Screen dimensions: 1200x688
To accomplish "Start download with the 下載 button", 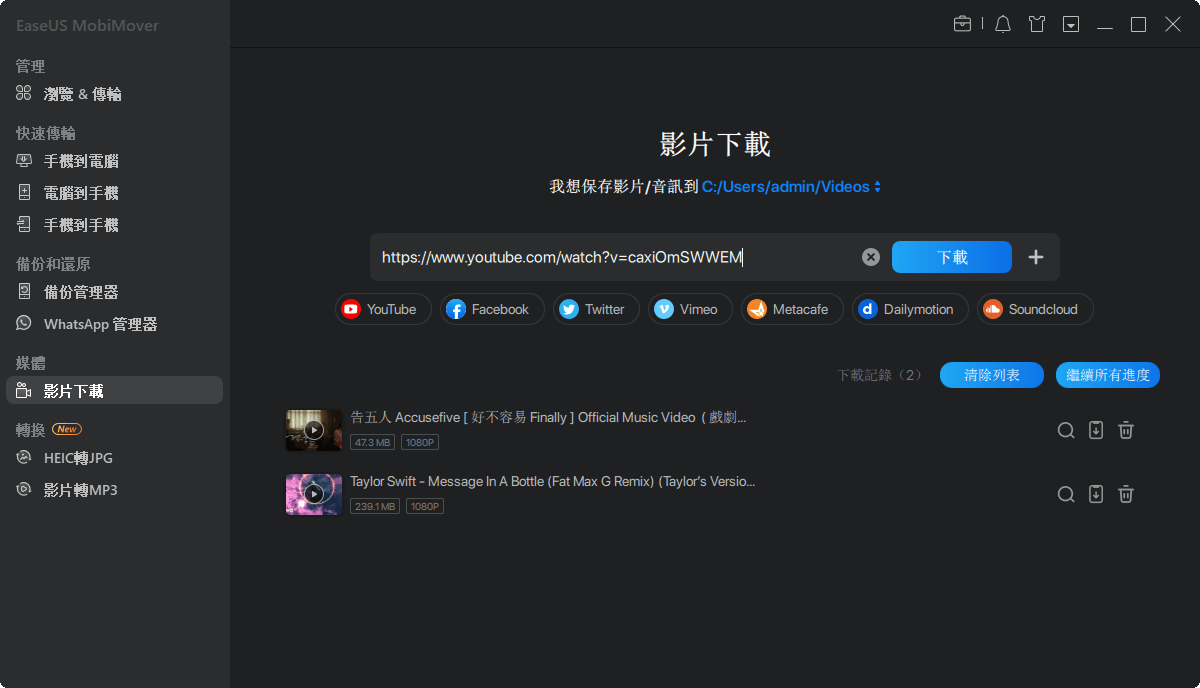I will click(951, 257).
